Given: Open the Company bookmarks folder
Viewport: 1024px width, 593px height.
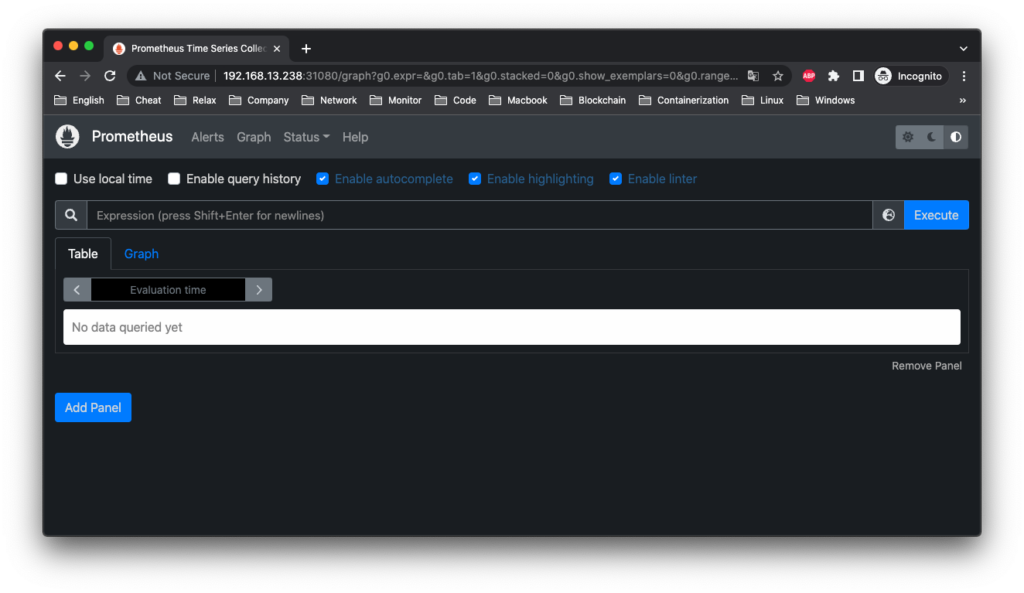Looking at the screenshot, I should 259,100.
